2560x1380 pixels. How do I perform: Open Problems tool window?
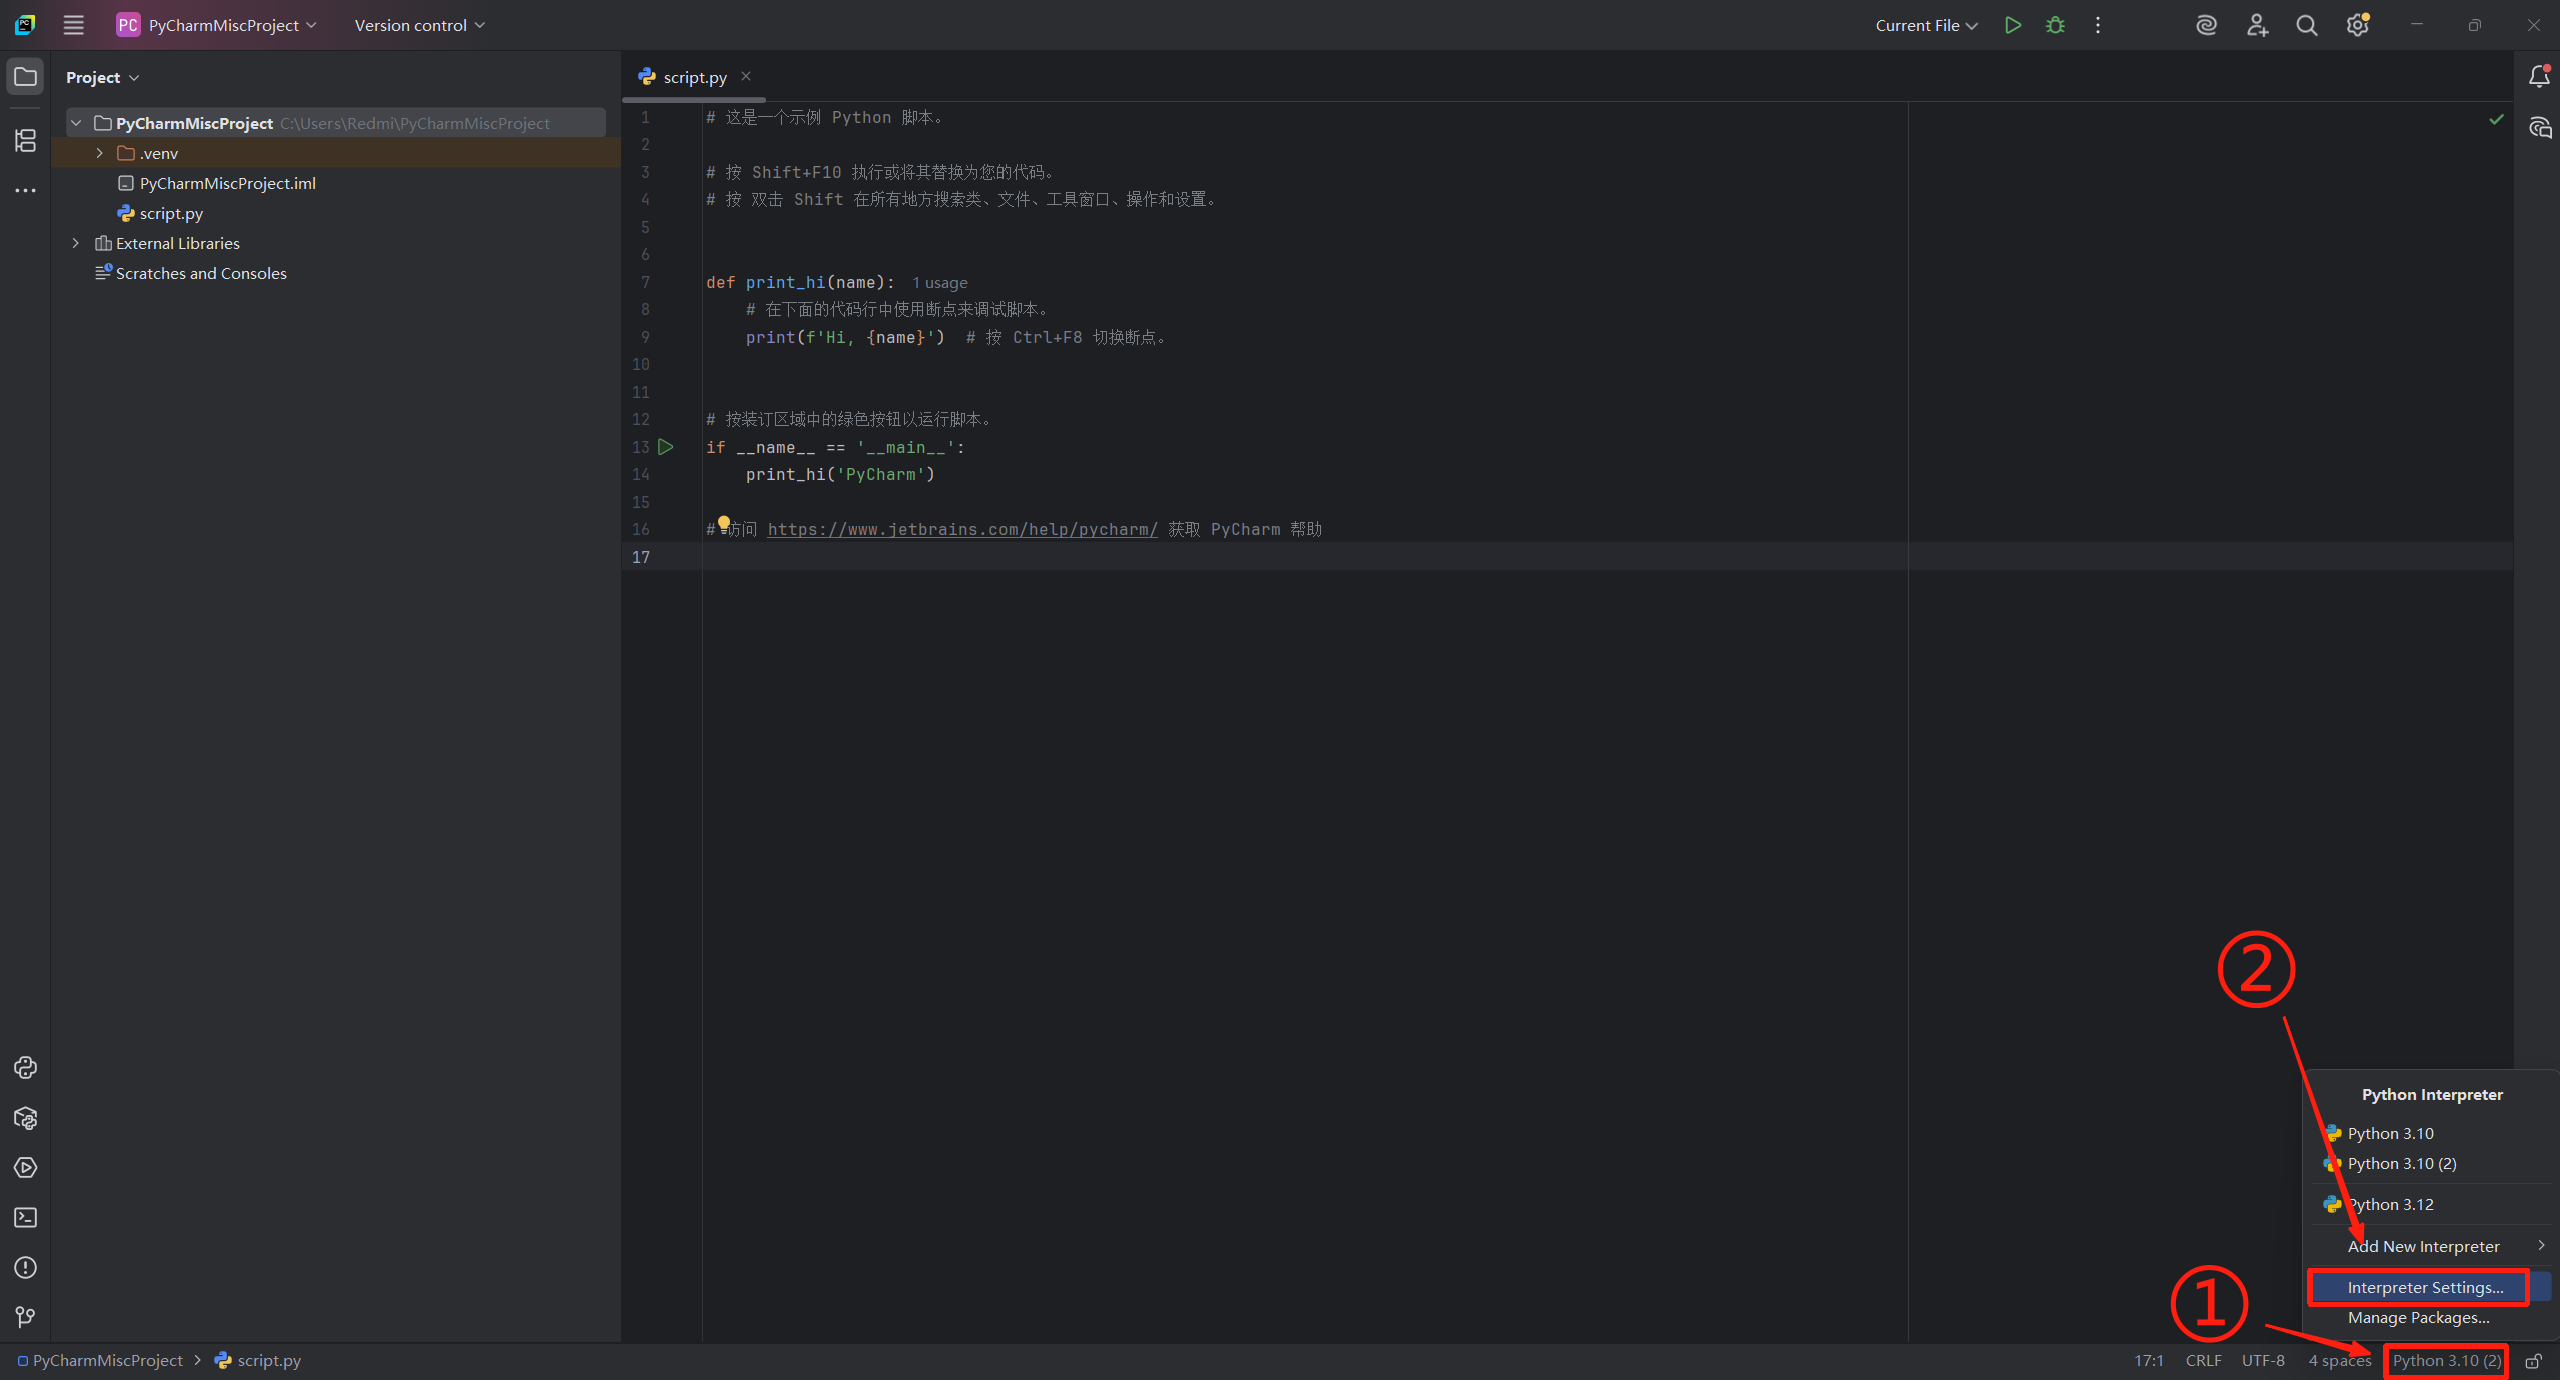coord(25,1268)
